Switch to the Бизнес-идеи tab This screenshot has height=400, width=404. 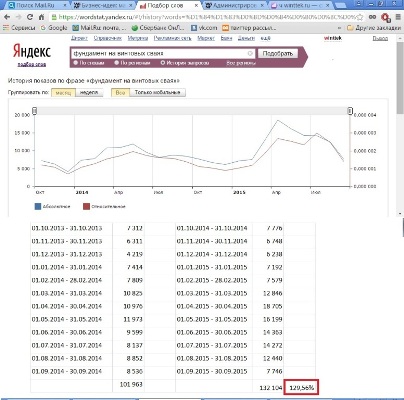103,5
